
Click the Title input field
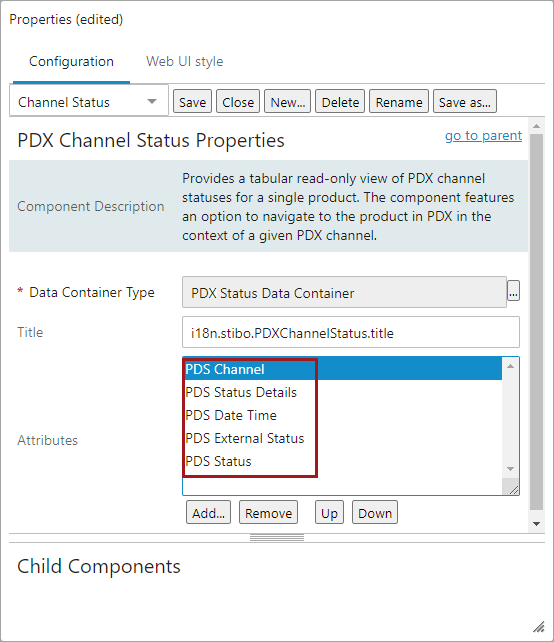351,332
